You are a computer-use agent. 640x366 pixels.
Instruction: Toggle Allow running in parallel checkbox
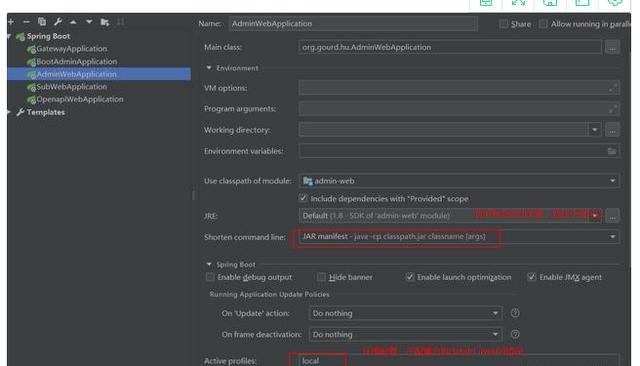(x=543, y=24)
